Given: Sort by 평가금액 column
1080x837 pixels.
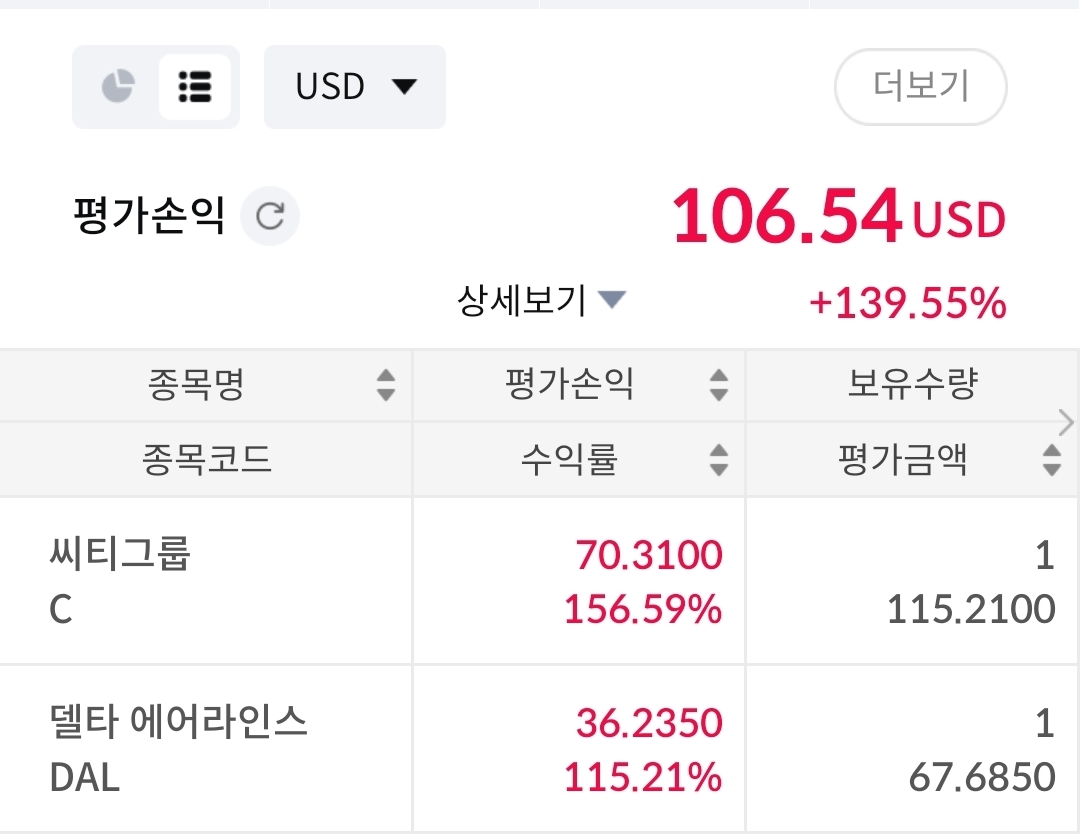Looking at the screenshot, I should click(x=1051, y=460).
